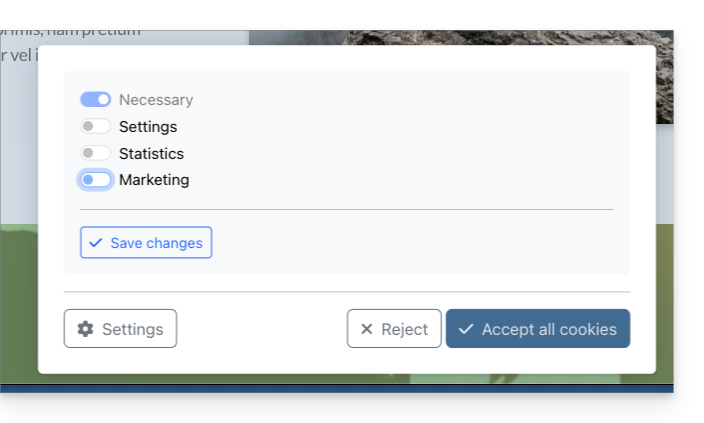Enable the Settings cookies switch
Screen dimensions: 704x423
click(x=96, y=127)
